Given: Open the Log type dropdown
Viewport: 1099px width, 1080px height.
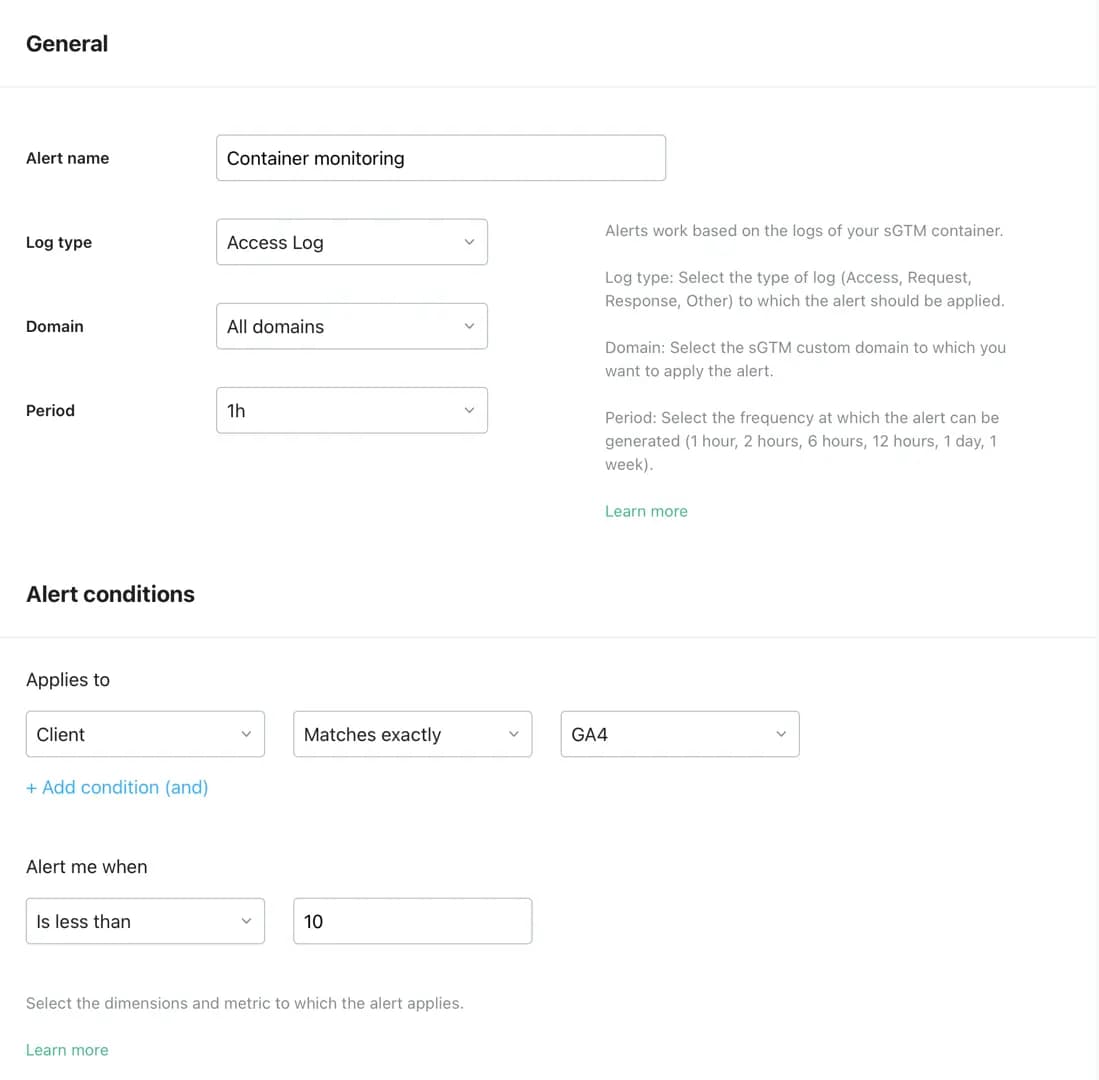Looking at the screenshot, I should coord(352,242).
